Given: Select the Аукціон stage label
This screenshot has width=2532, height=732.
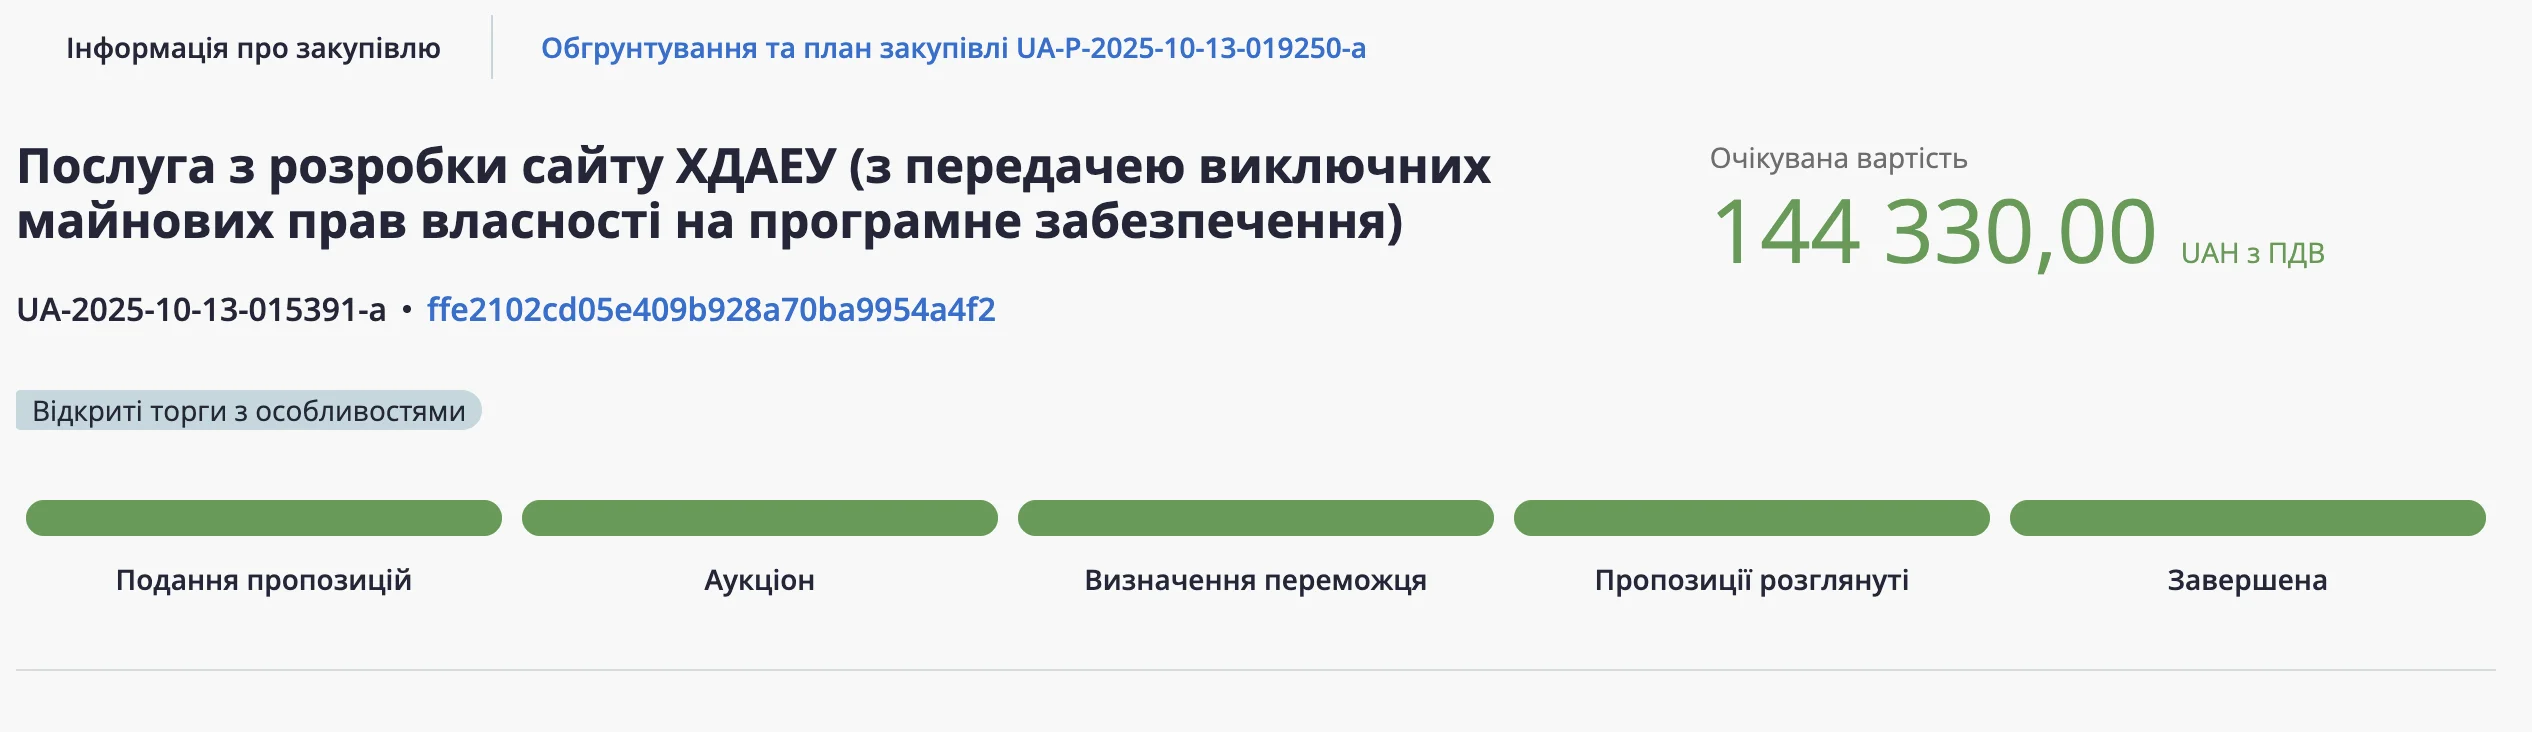Looking at the screenshot, I should [x=760, y=580].
